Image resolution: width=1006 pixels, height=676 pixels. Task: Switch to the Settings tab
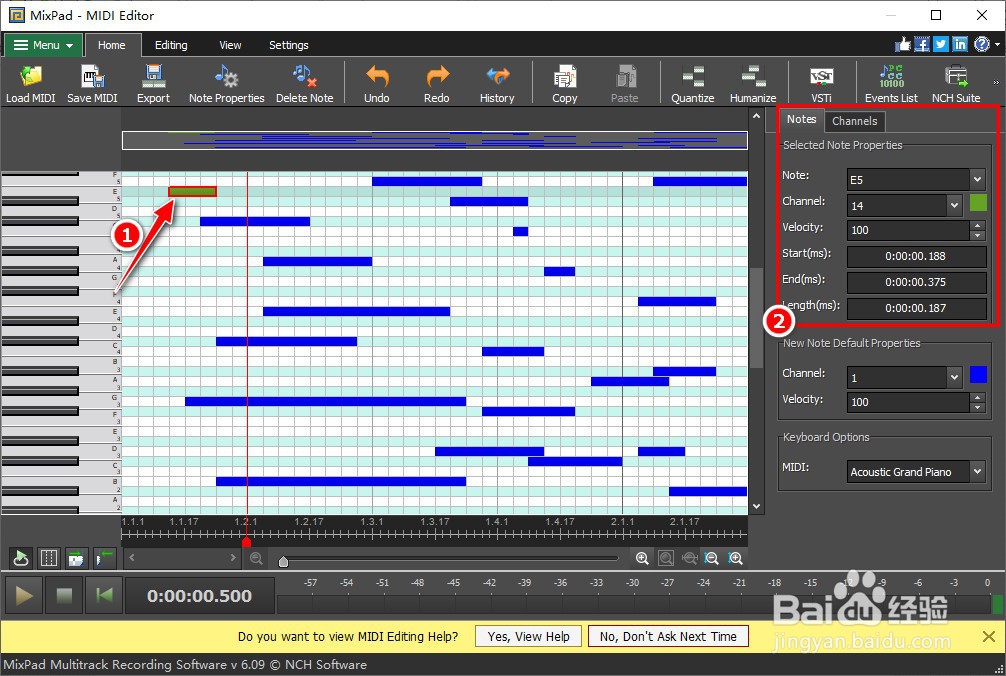(x=289, y=45)
